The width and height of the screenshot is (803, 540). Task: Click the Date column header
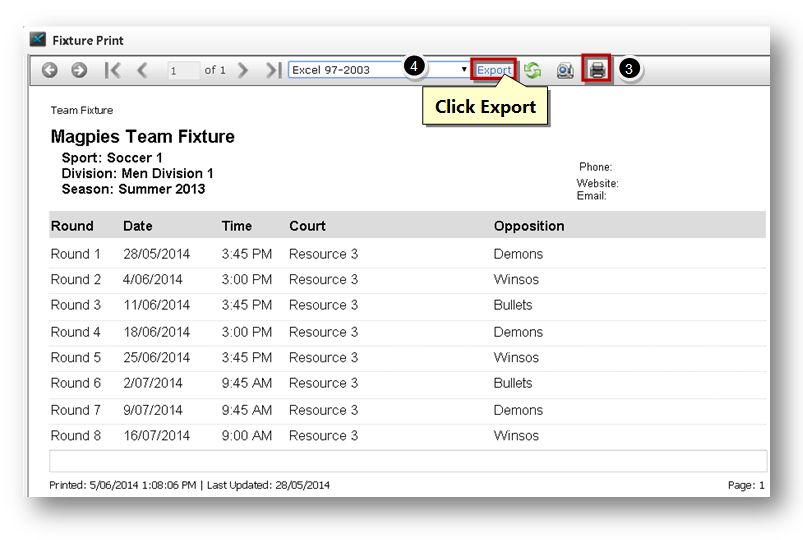point(138,226)
